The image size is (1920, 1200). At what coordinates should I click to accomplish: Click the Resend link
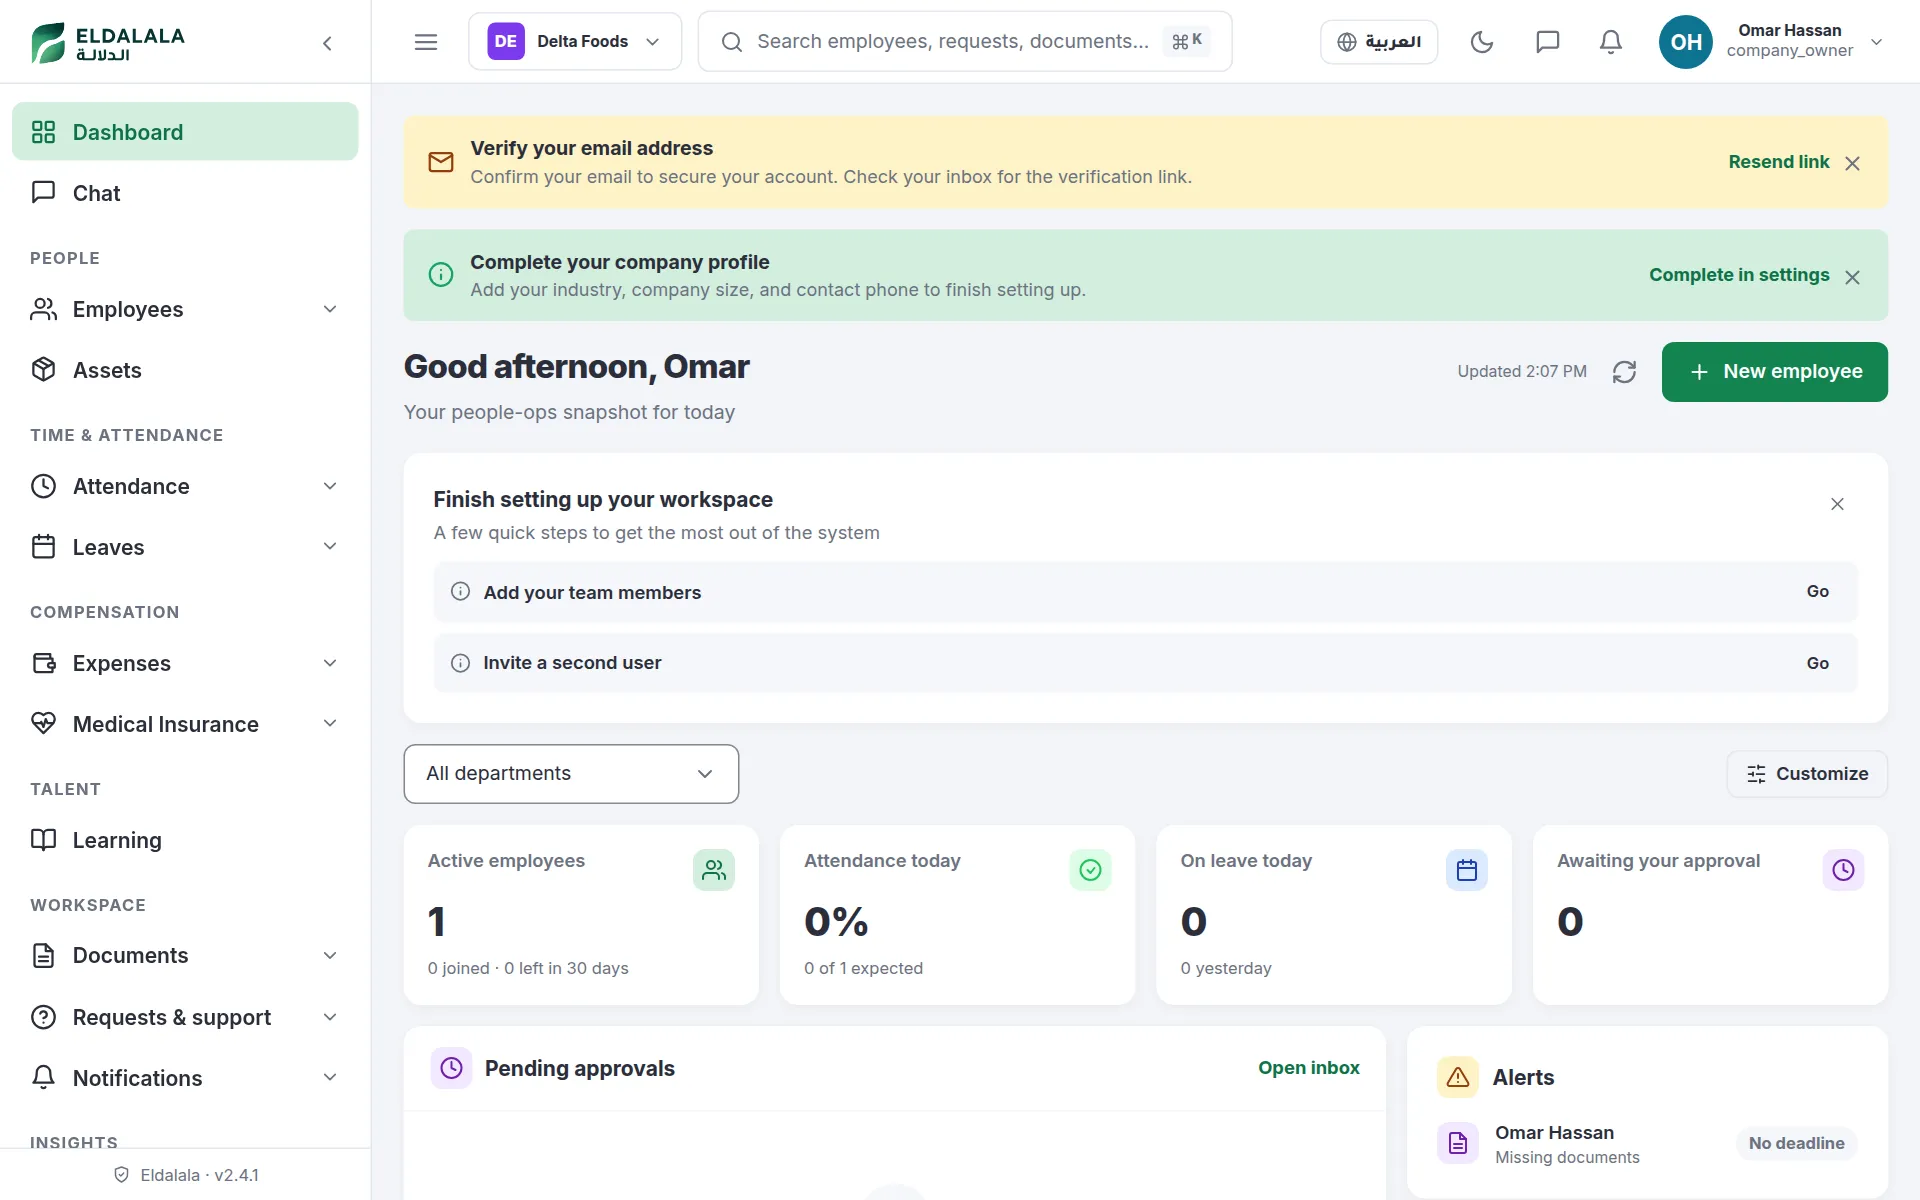click(x=1778, y=162)
